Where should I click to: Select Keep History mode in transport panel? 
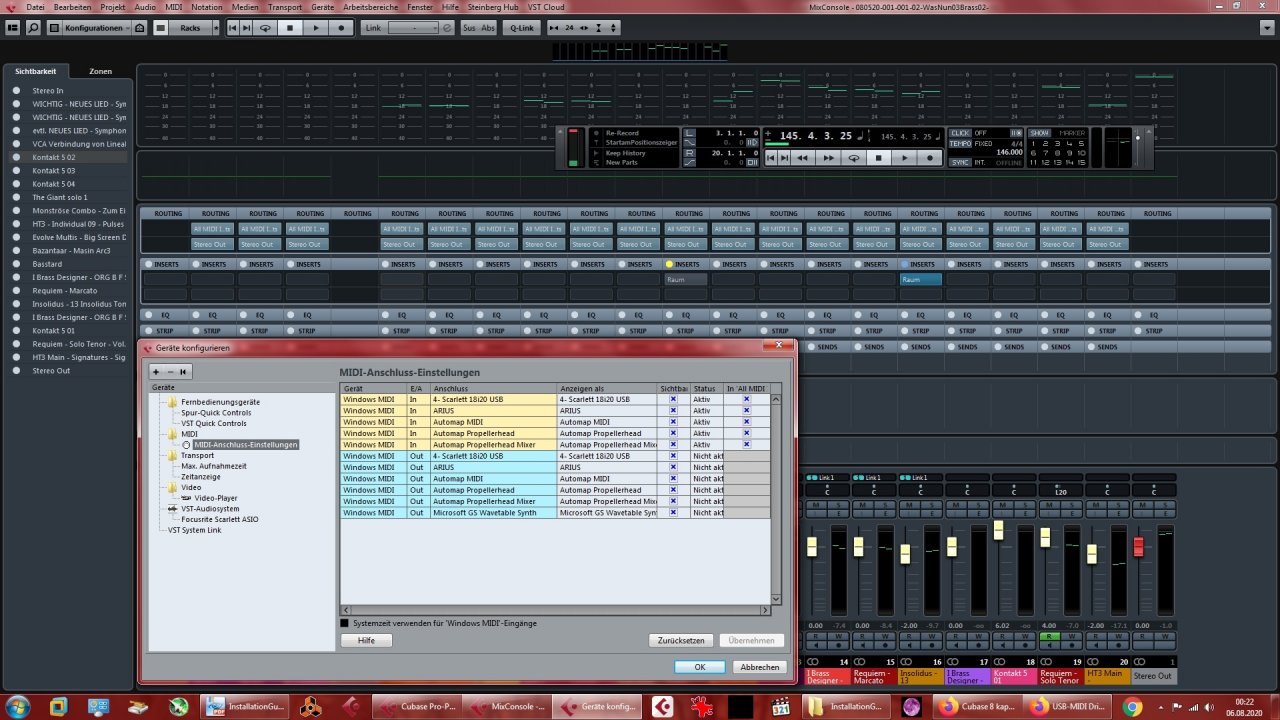coord(625,153)
